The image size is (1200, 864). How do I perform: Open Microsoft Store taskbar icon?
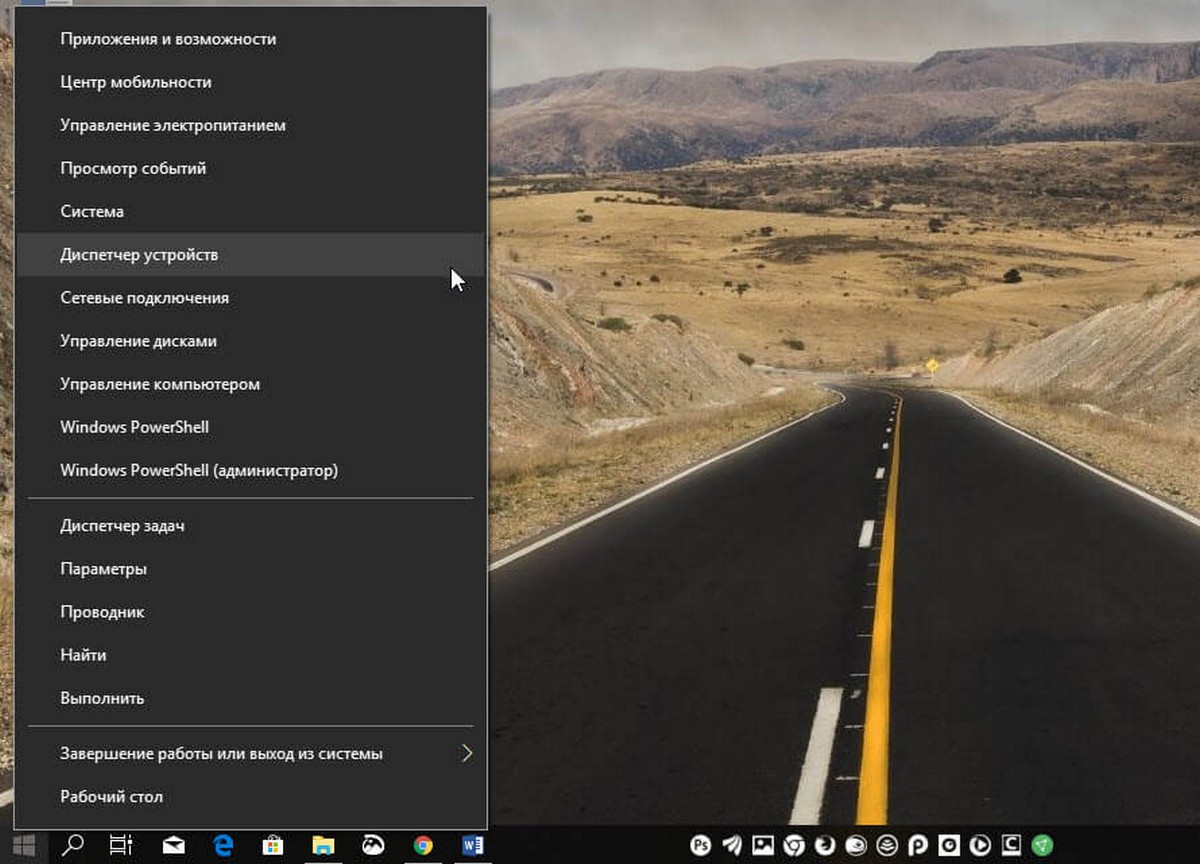pos(273,845)
